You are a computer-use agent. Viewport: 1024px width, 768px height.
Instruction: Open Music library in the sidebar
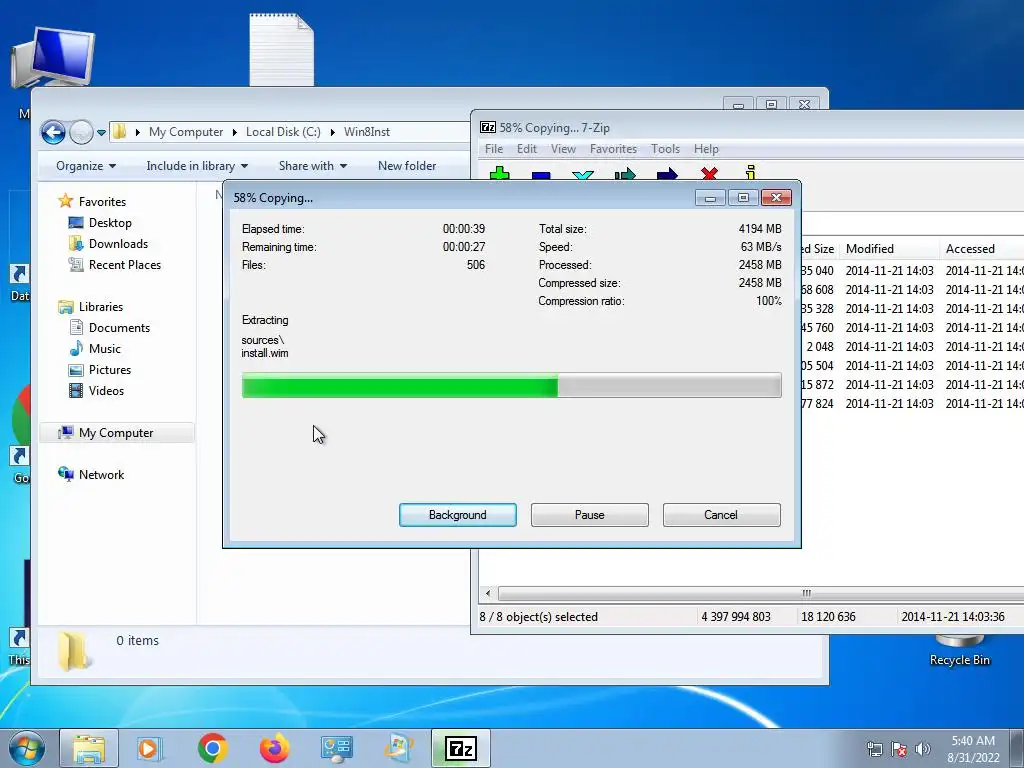pos(104,349)
